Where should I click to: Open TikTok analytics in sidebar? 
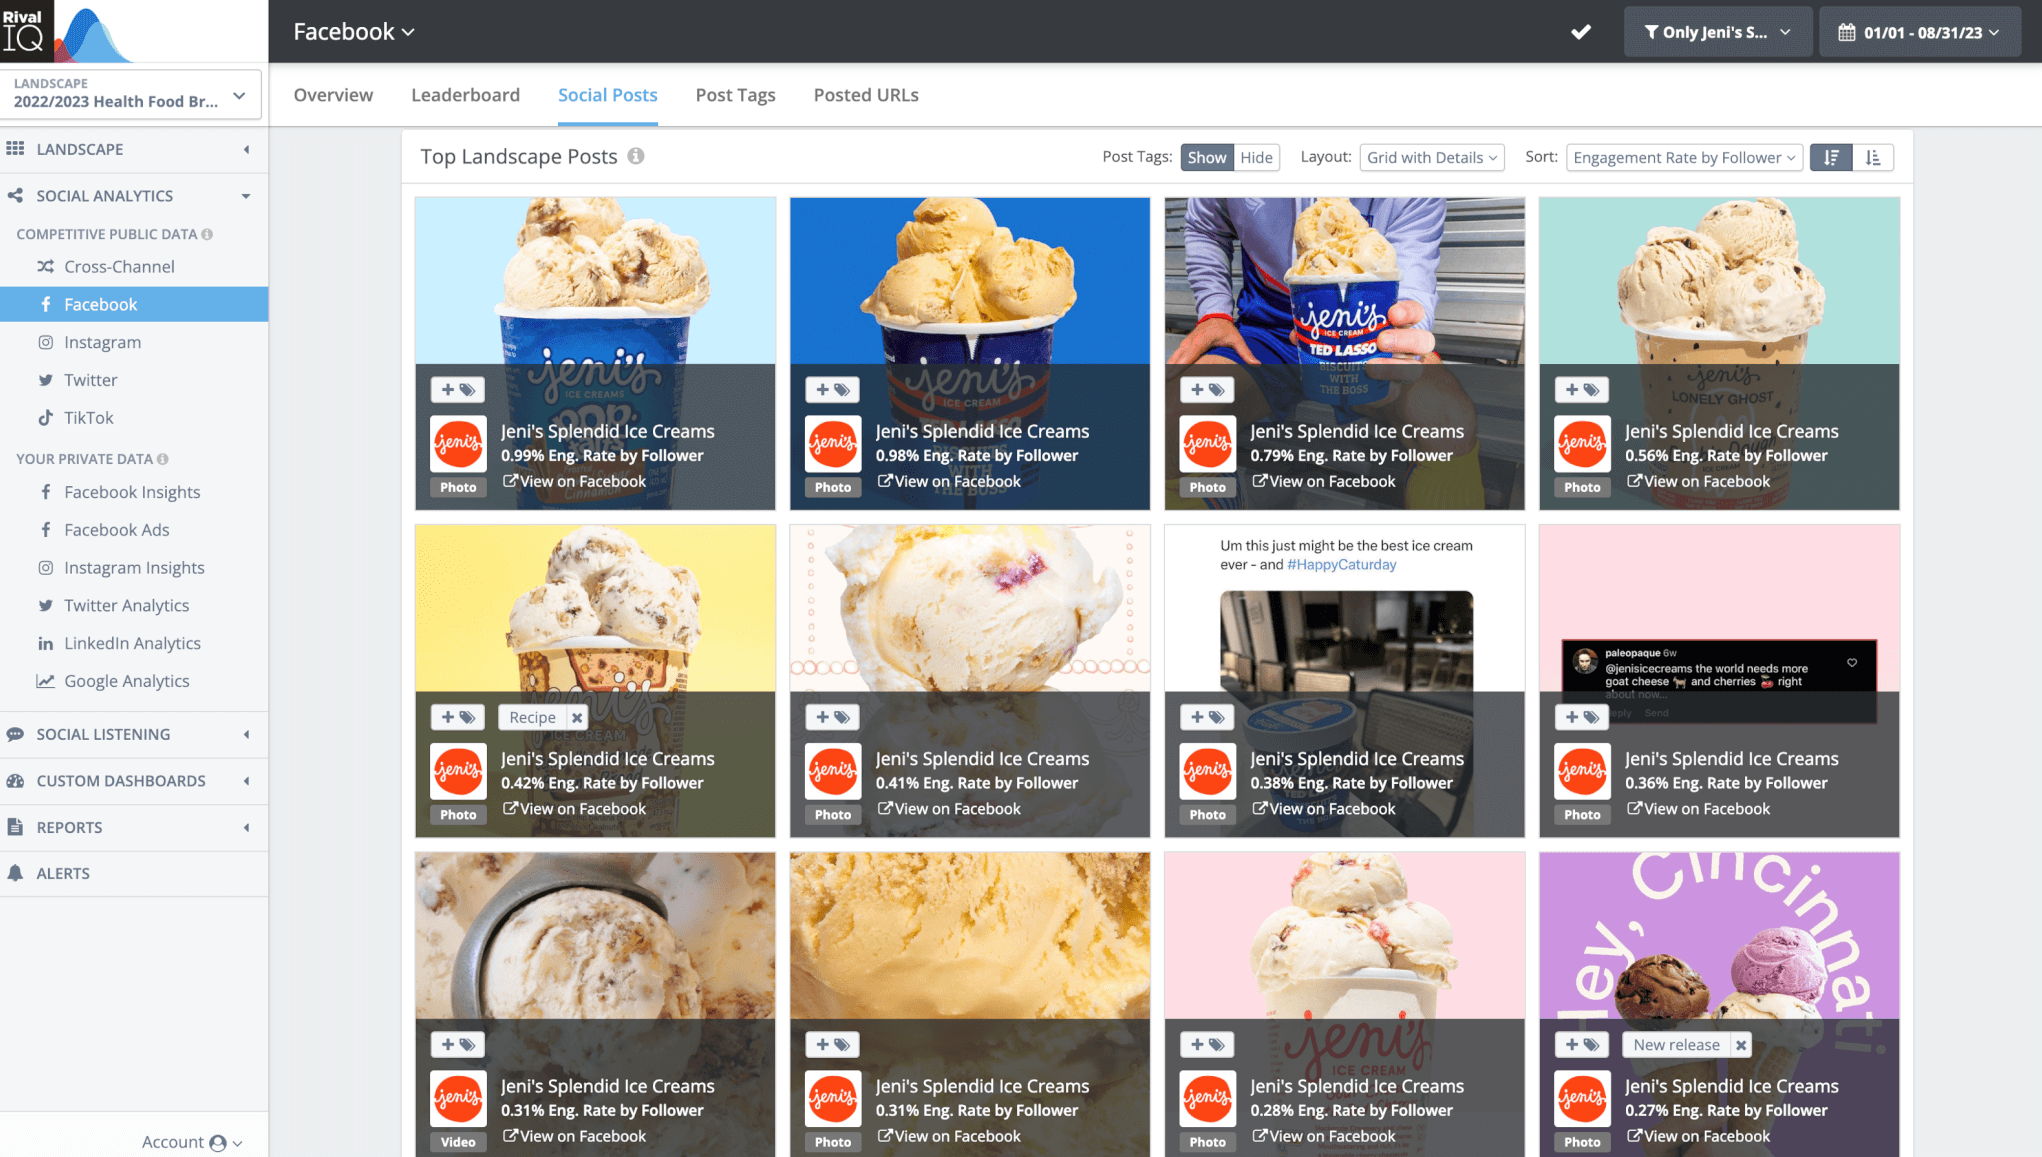coord(88,418)
